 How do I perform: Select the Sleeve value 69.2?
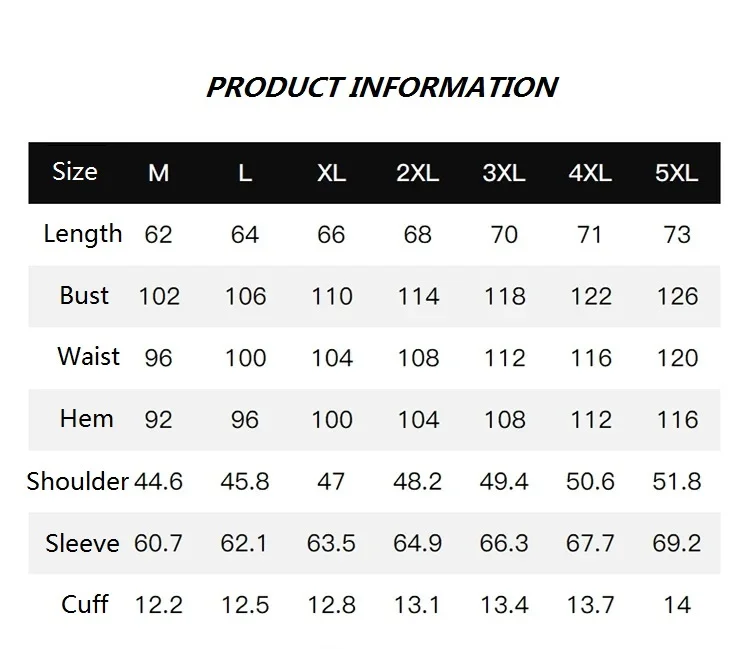click(677, 543)
